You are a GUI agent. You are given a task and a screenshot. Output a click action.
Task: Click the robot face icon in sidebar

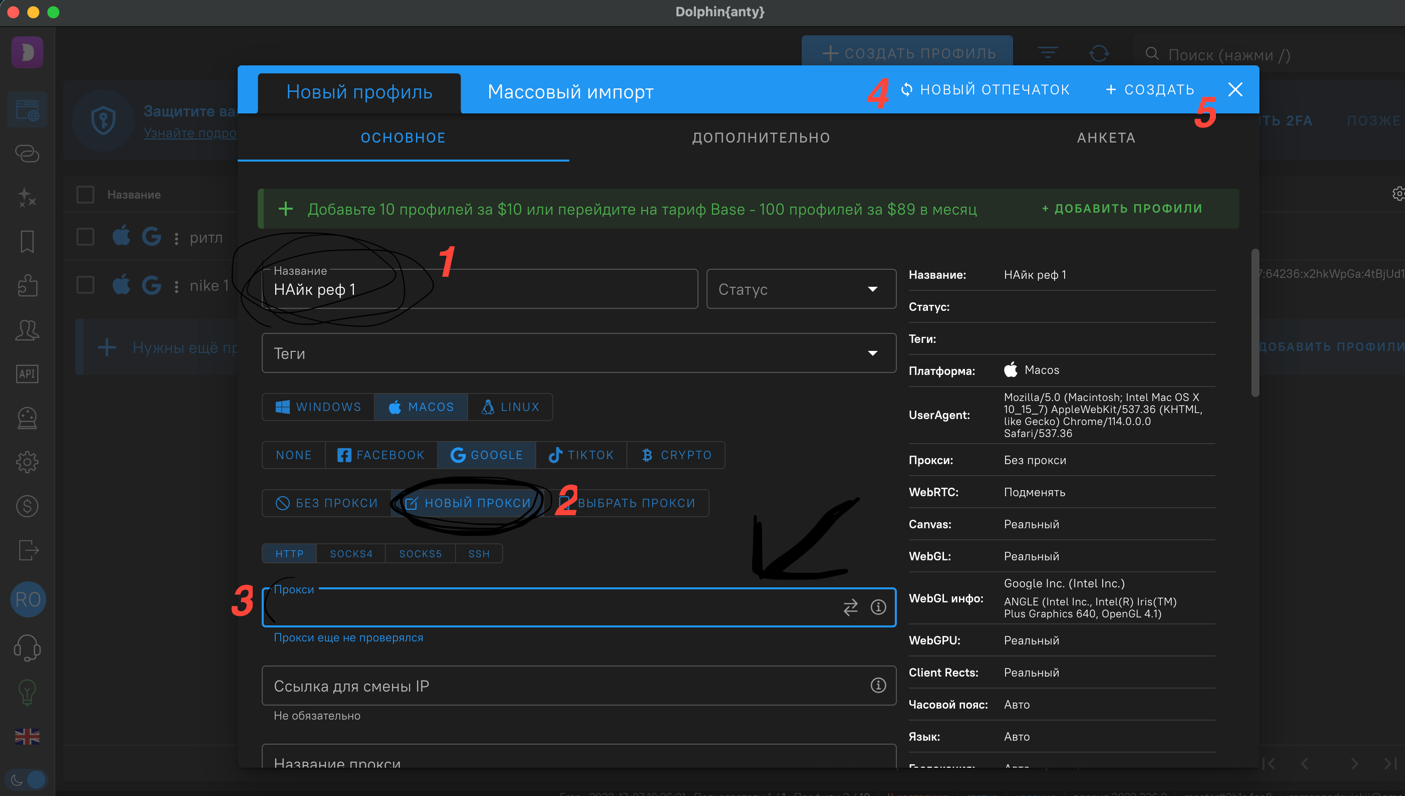(27, 418)
